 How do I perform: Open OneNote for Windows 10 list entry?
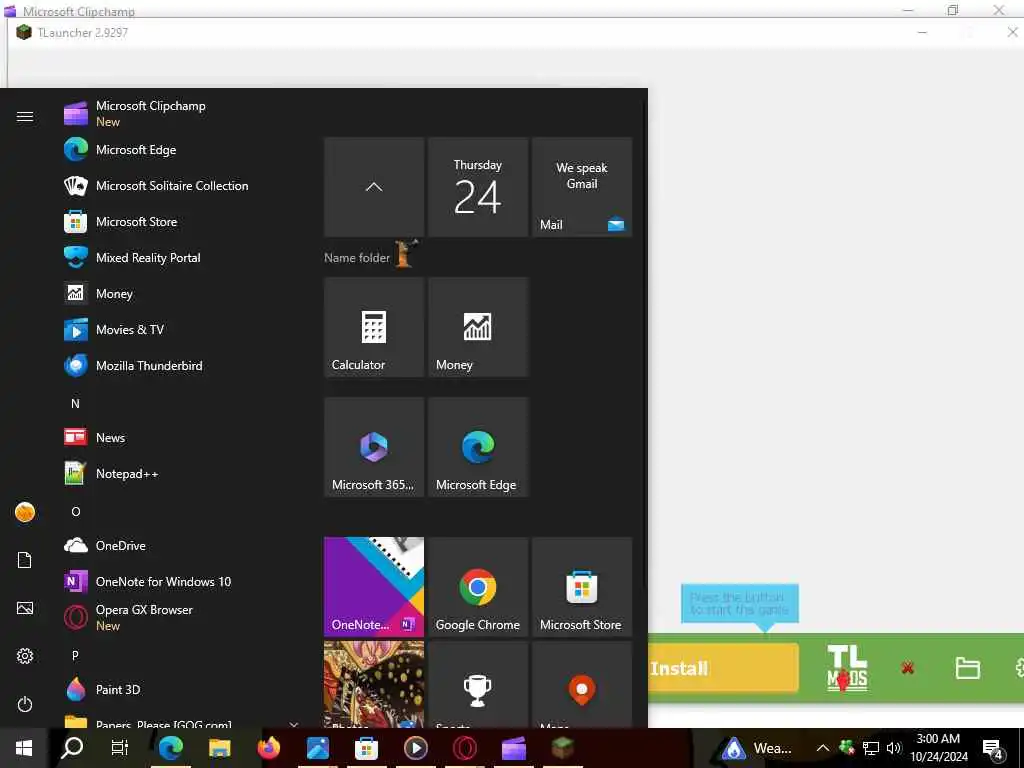[183, 581]
